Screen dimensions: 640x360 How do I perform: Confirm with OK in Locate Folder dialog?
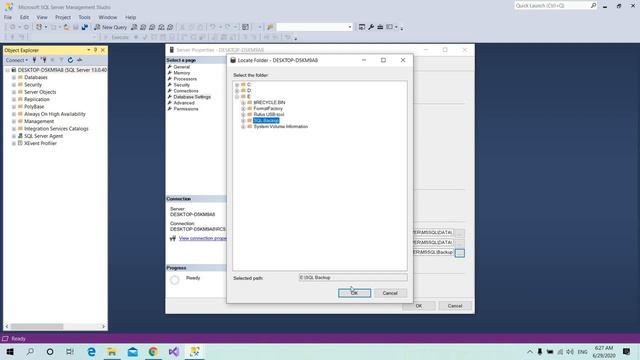[354, 293]
